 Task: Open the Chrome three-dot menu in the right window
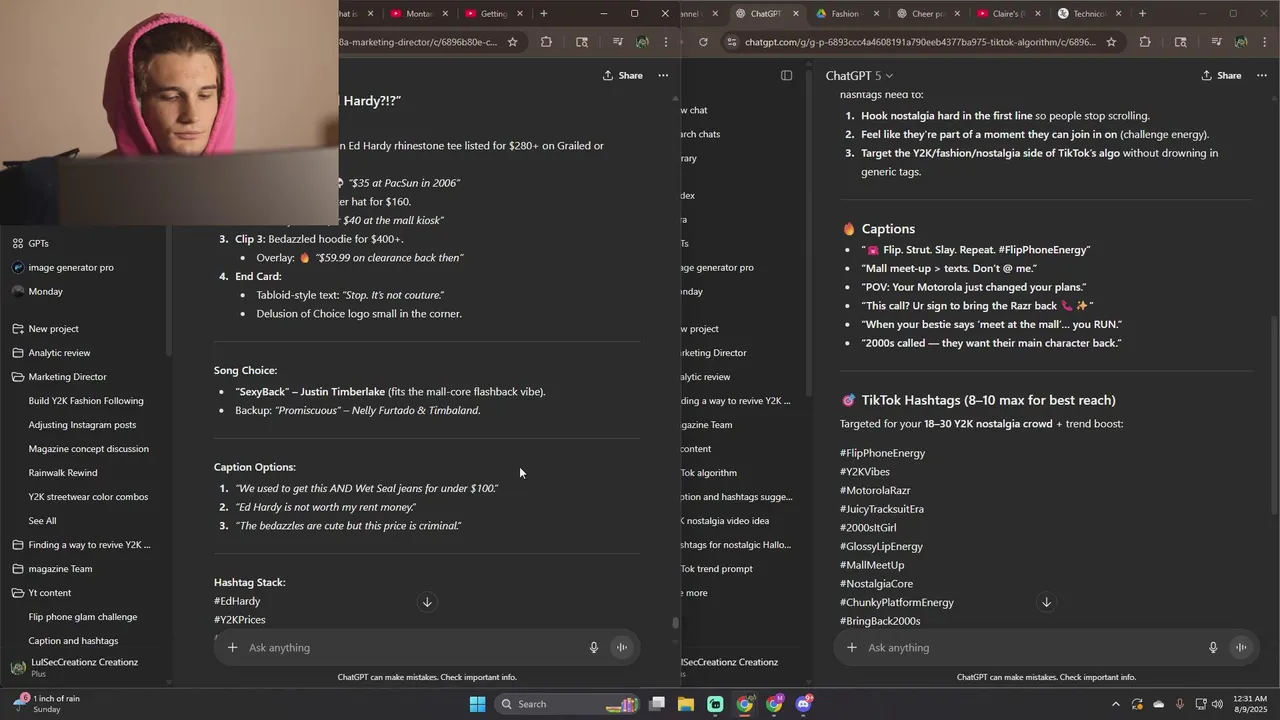click(x=1265, y=42)
